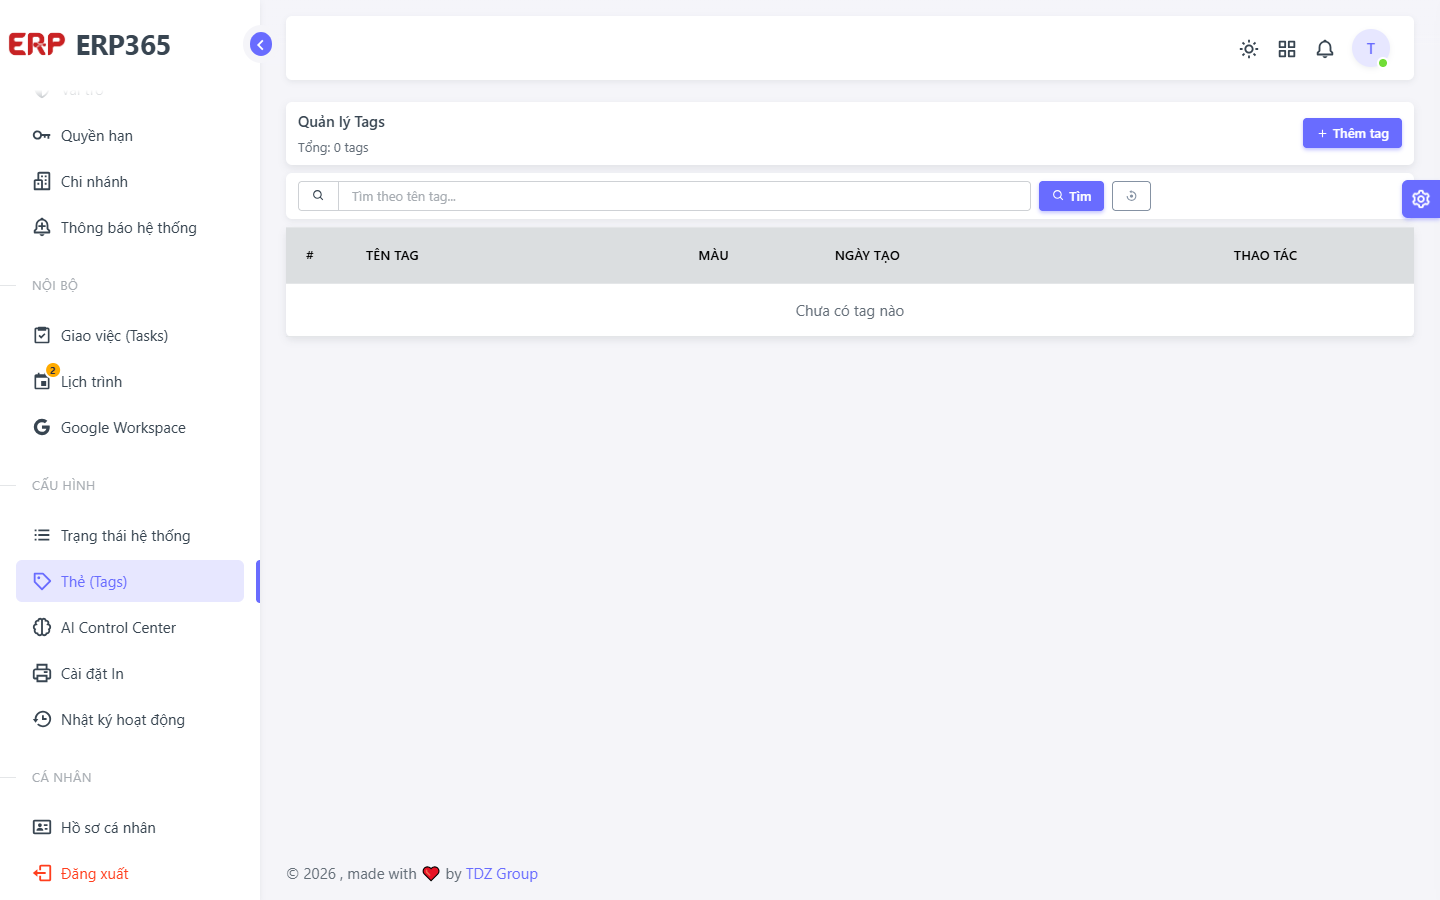Image resolution: width=1440 pixels, height=900 pixels.
Task: Click the TÊN TAG column header
Action: coord(392,256)
